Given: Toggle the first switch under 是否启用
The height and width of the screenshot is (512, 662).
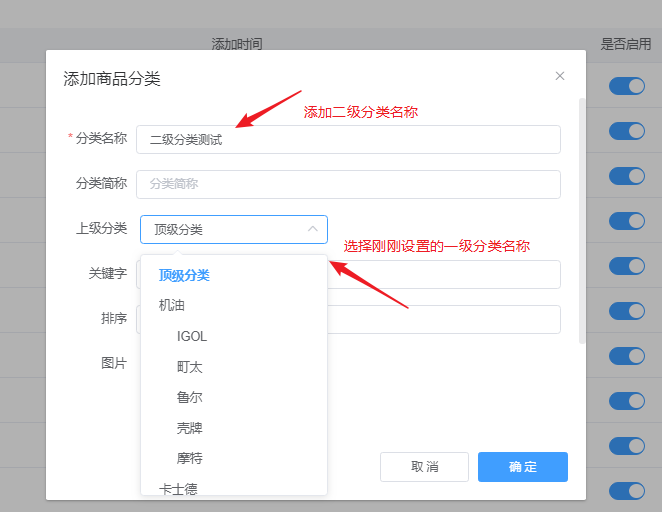Looking at the screenshot, I should [627, 86].
